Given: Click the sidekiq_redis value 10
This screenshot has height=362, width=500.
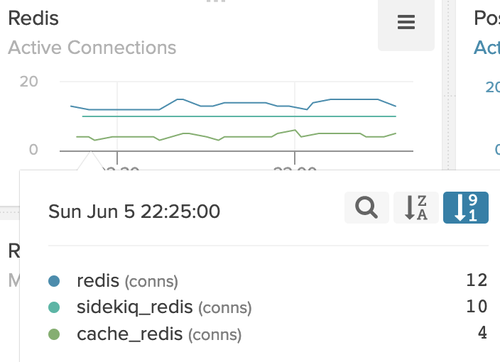Looking at the screenshot, I should pos(477,307).
